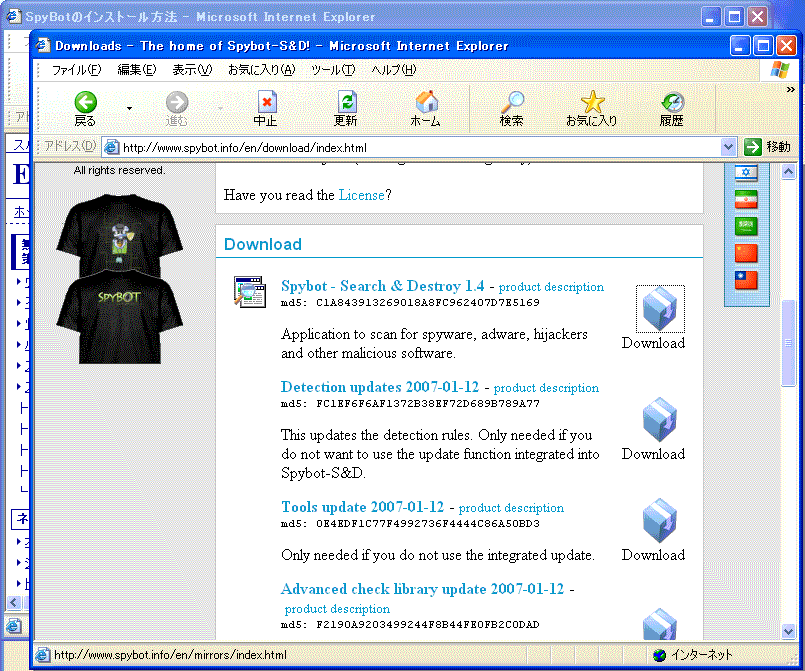This screenshot has height=671, width=805.
Task: Open the Detection updates 2007-01-12 link
Action: [380, 387]
